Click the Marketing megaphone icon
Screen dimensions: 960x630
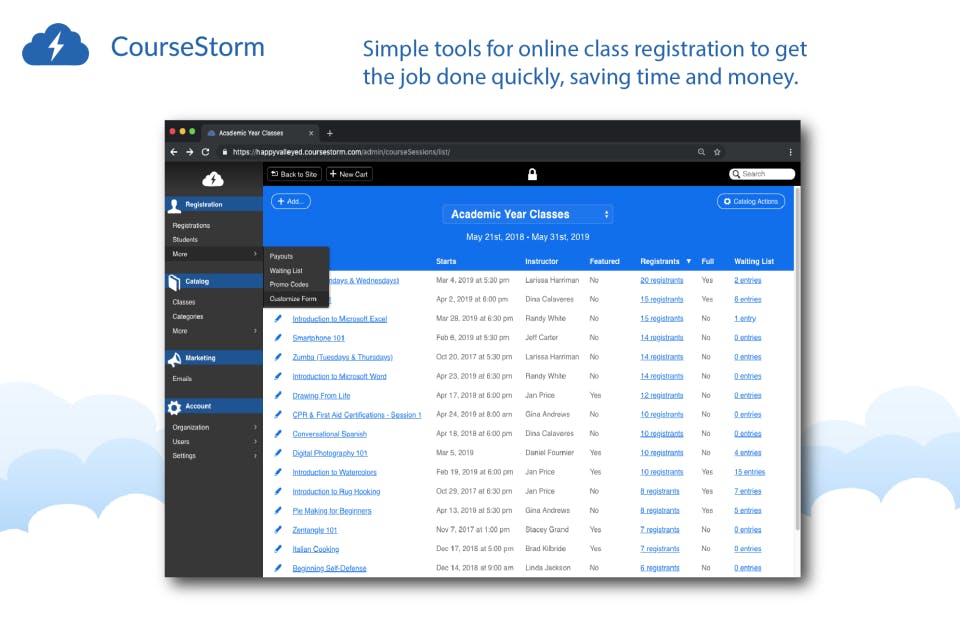[174, 358]
